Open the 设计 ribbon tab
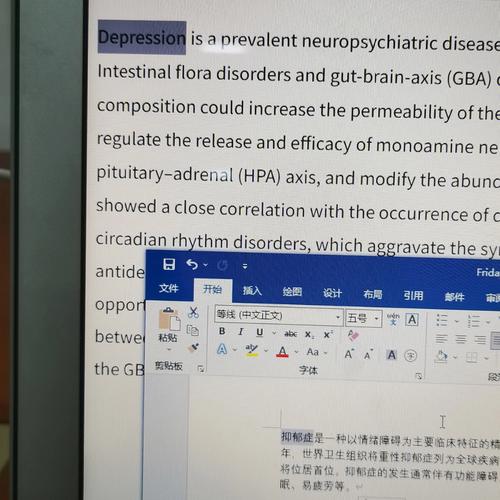The width and height of the screenshot is (500, 500). click(x=332, y=293)
